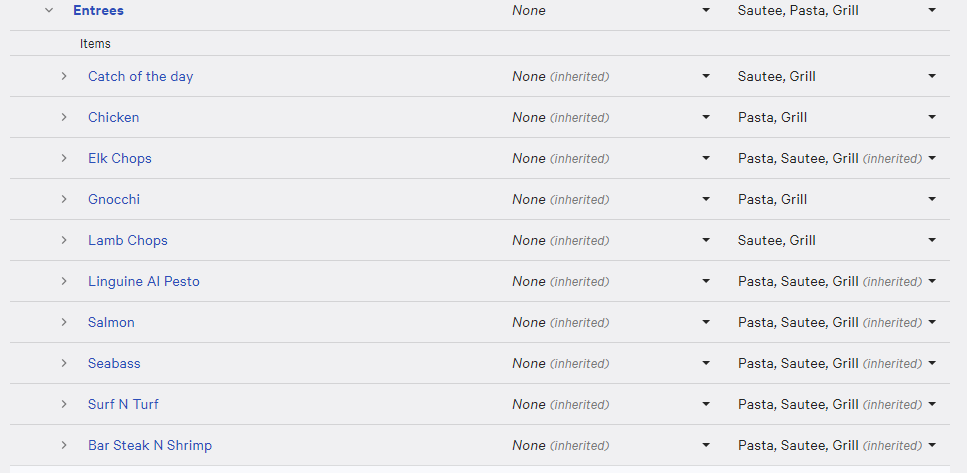This screenshot has height=473, width=967.
Task: Click the Seabass item link
Action: point(114,363)
